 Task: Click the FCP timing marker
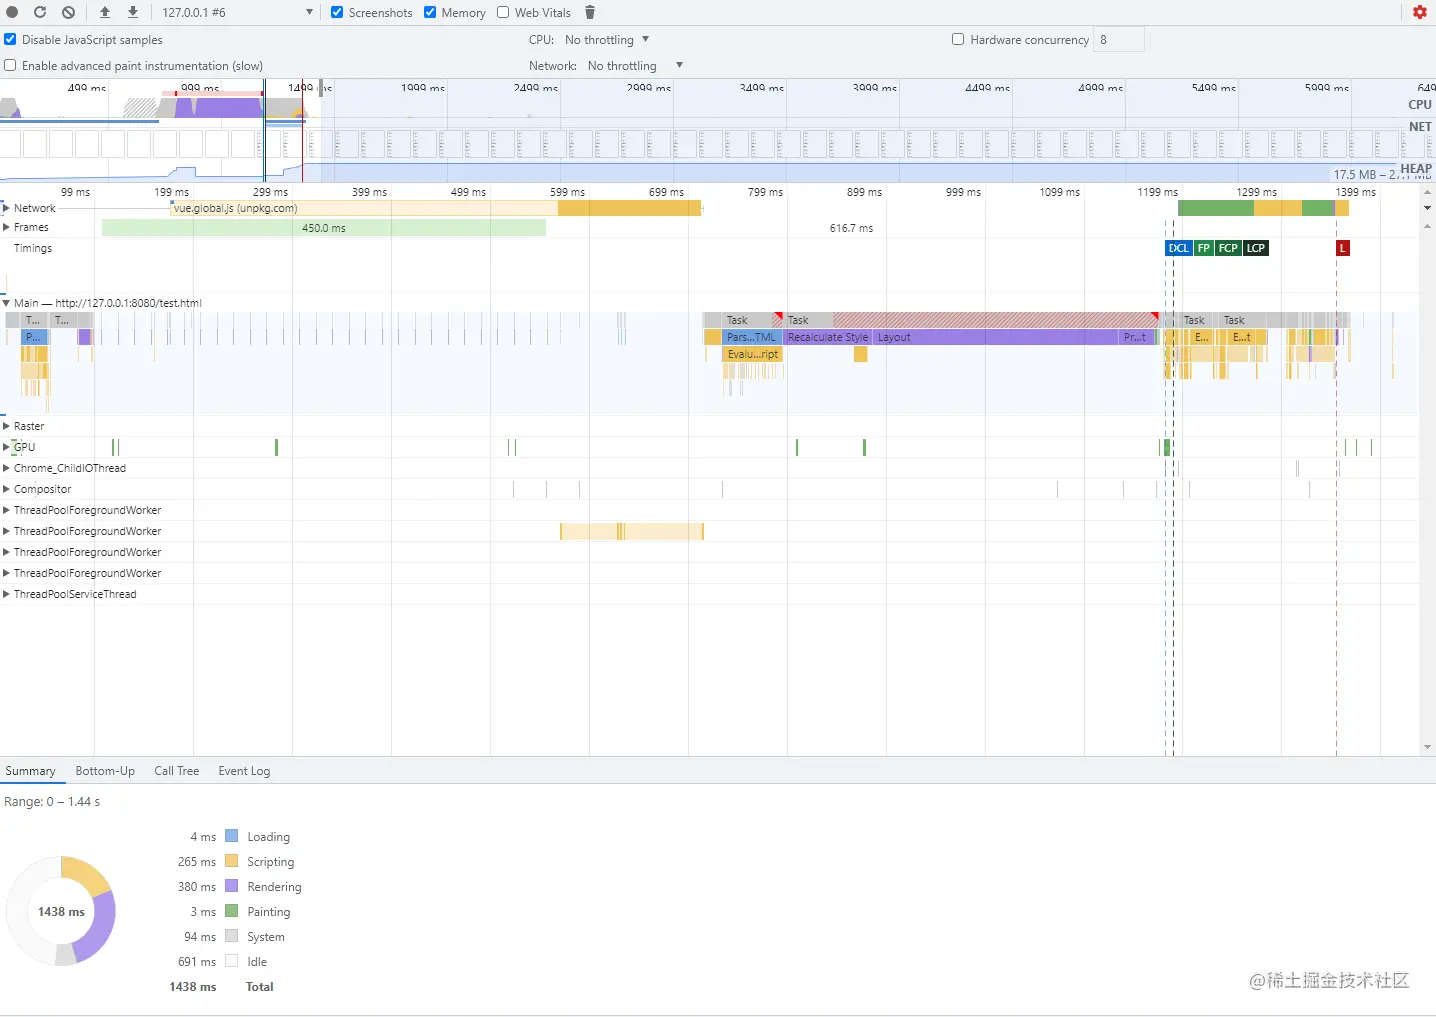1228,248
